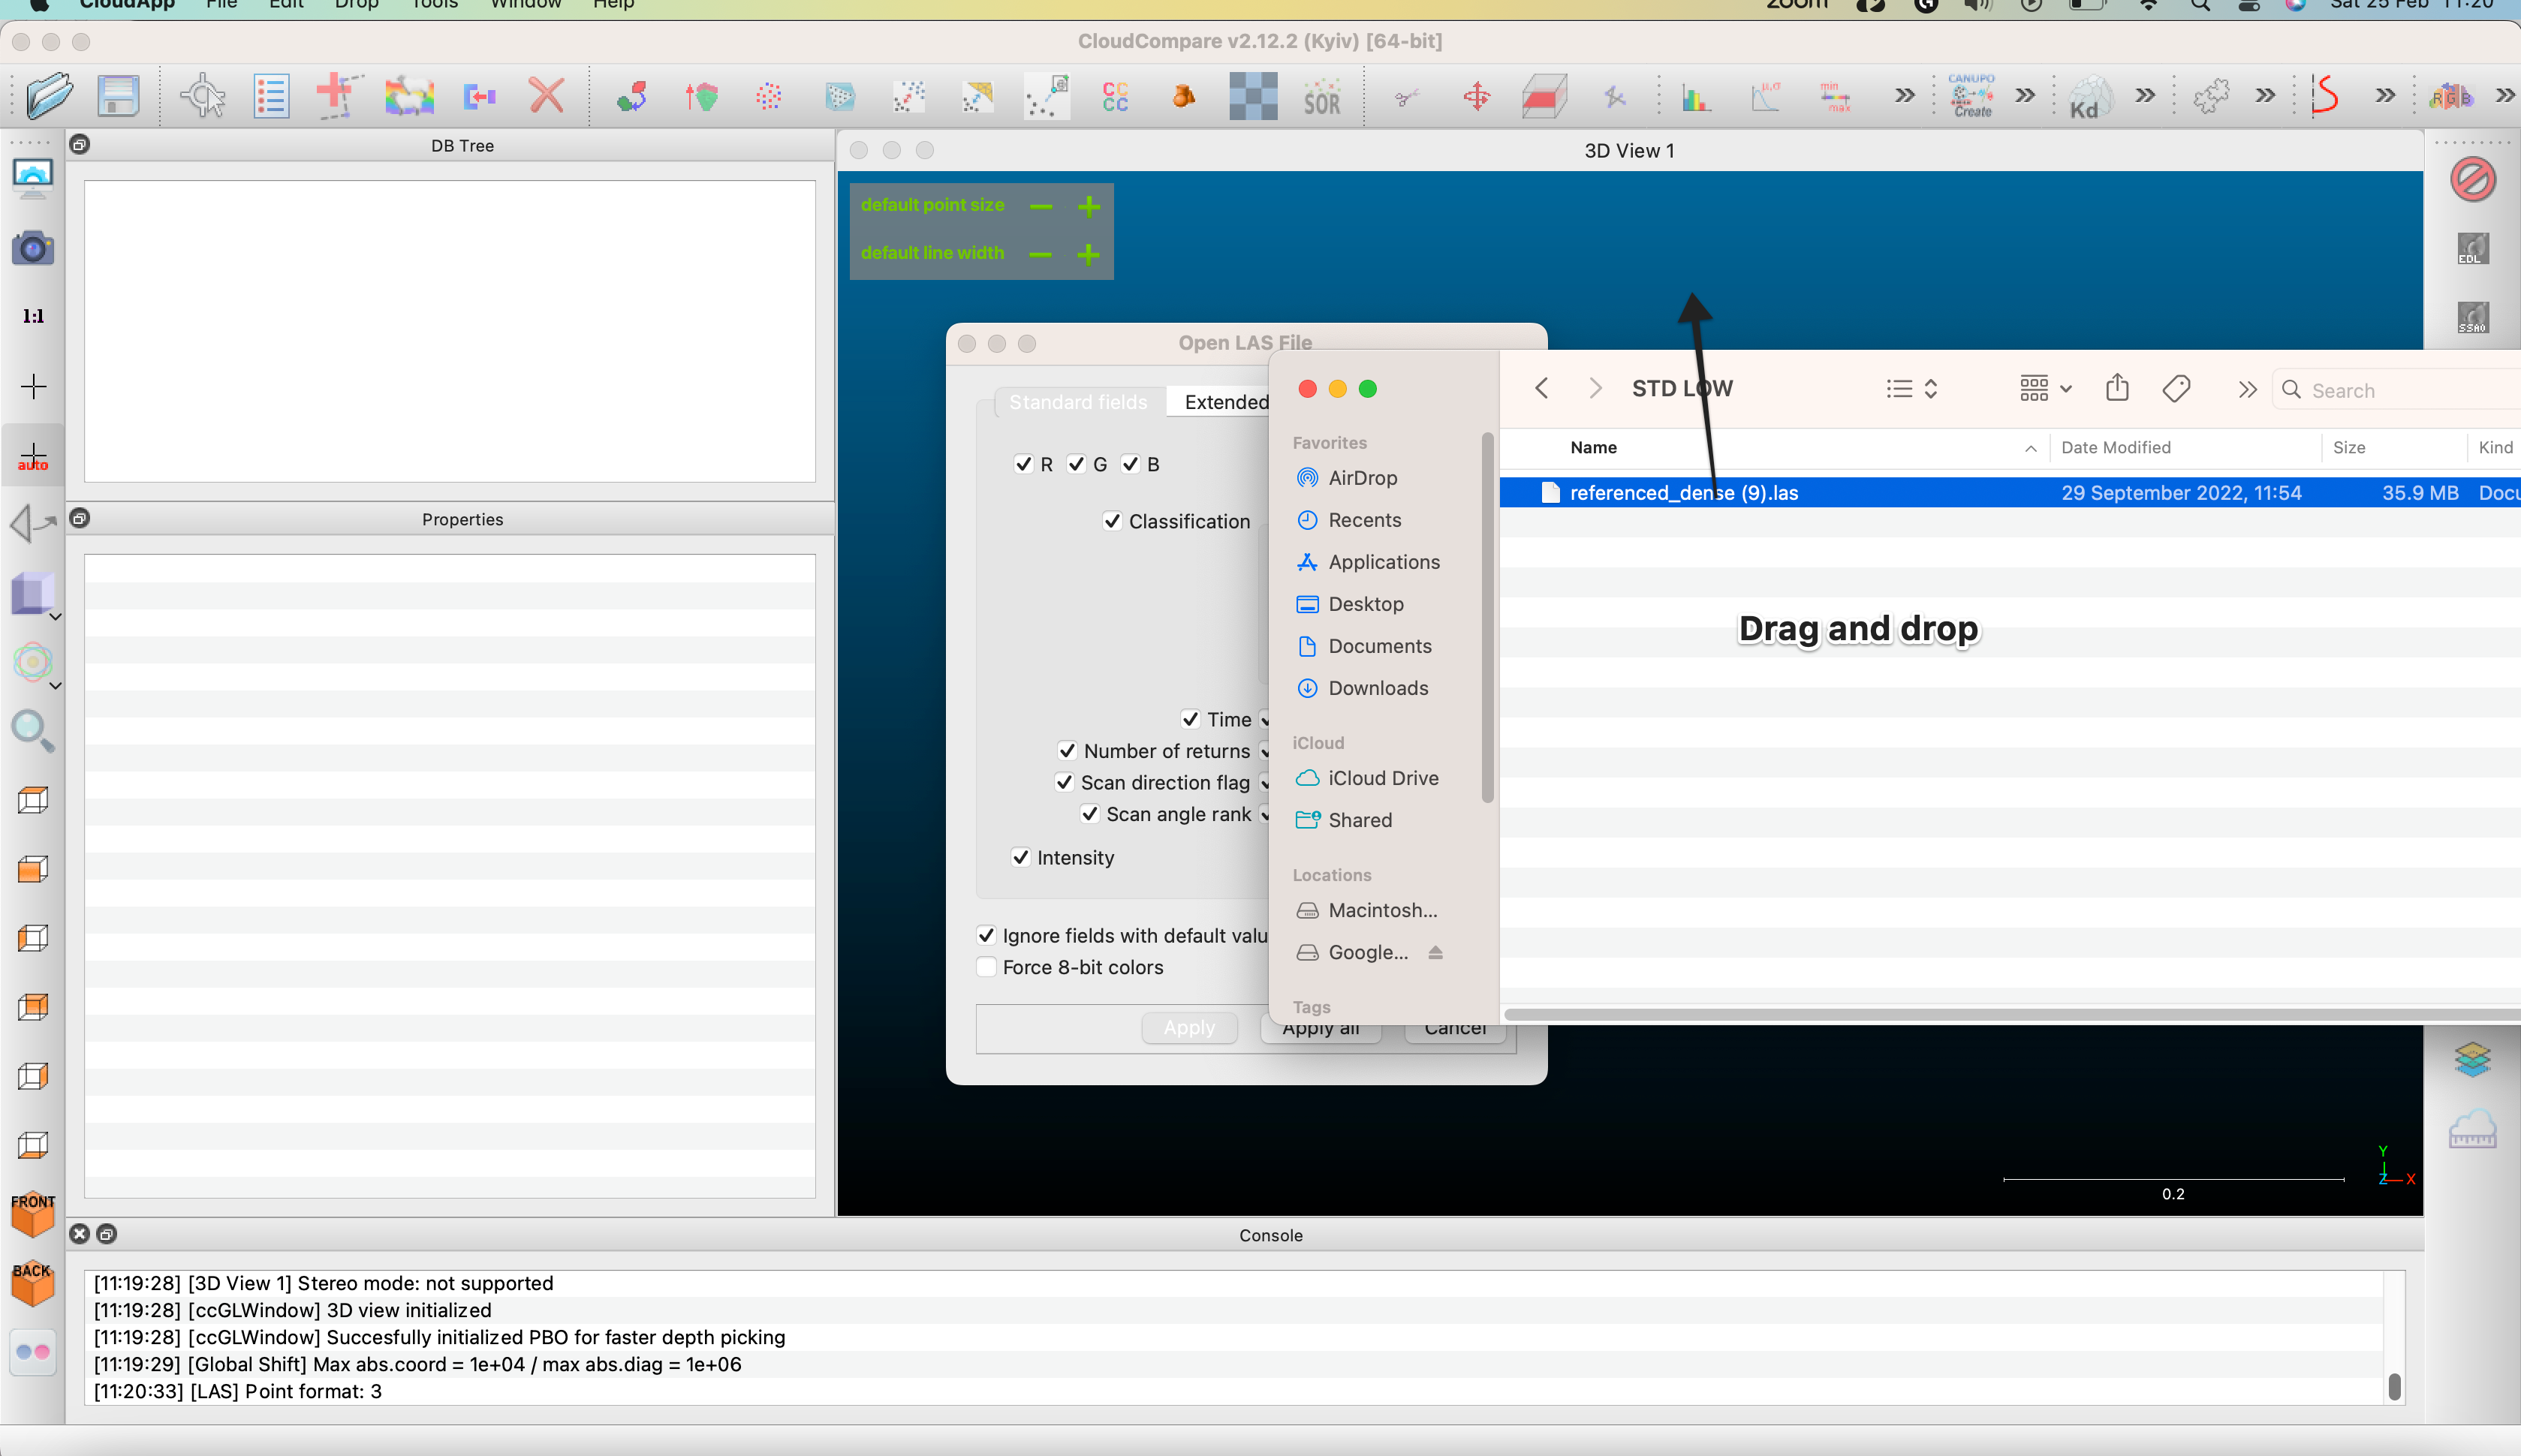Open the Edit menu in menu bar
Screen dimensions: 2521x1456
286,5
